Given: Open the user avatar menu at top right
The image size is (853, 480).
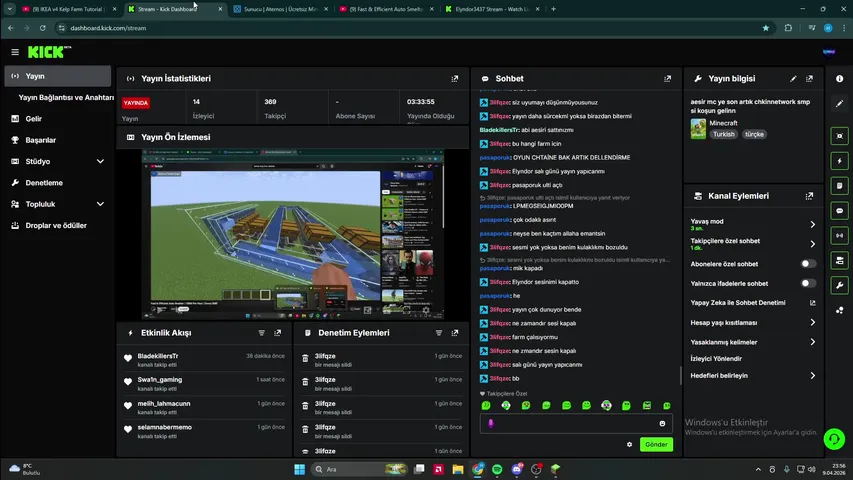Looking at the screenshot, I should coord(829,52).
